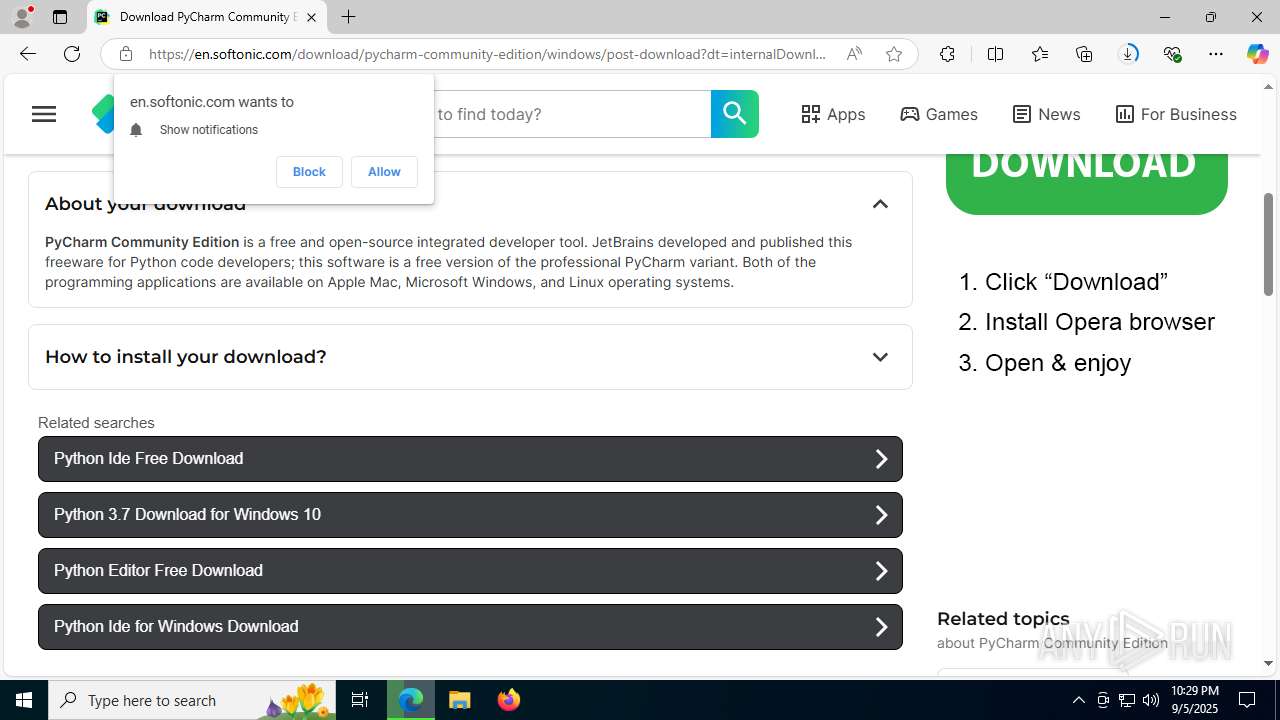Add this page to favorites

[894, 54]
